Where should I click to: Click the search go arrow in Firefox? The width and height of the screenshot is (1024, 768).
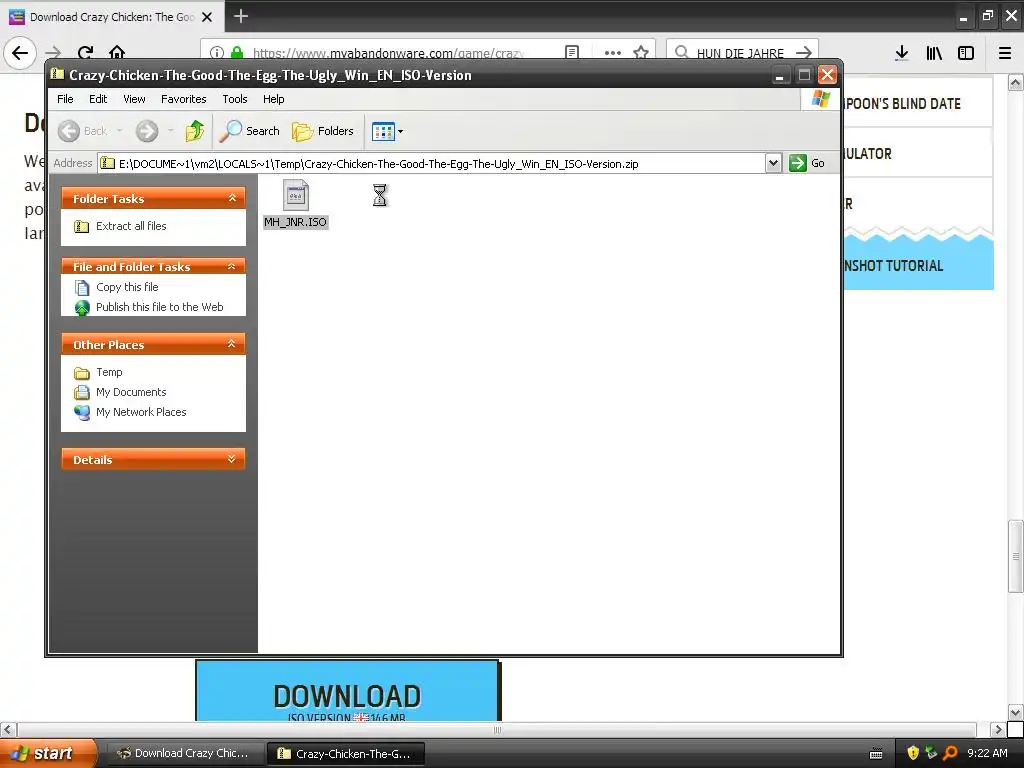pos(804,52)
